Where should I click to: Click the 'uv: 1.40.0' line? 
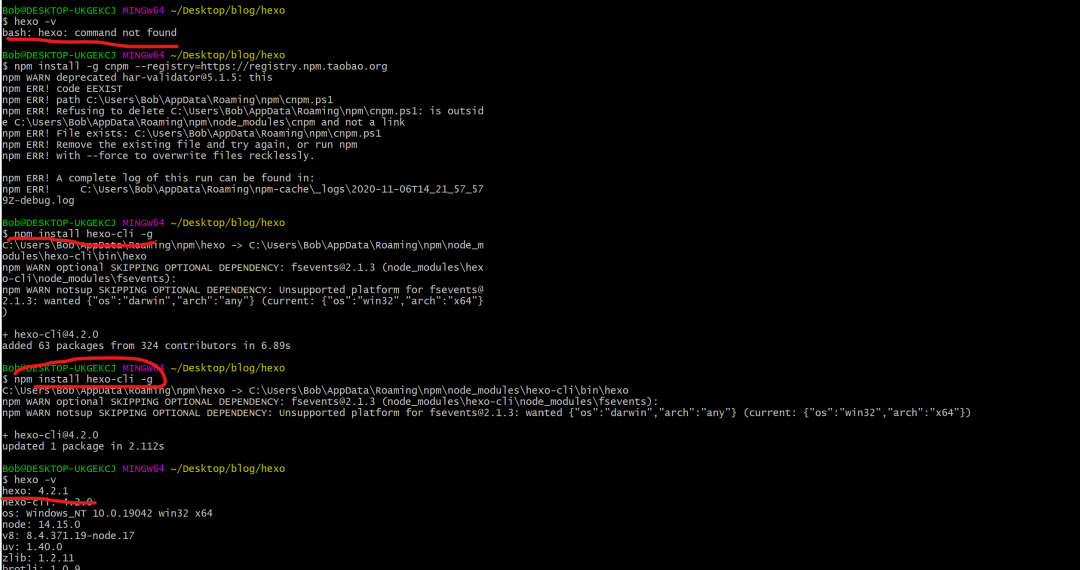(x=32, y=547)
